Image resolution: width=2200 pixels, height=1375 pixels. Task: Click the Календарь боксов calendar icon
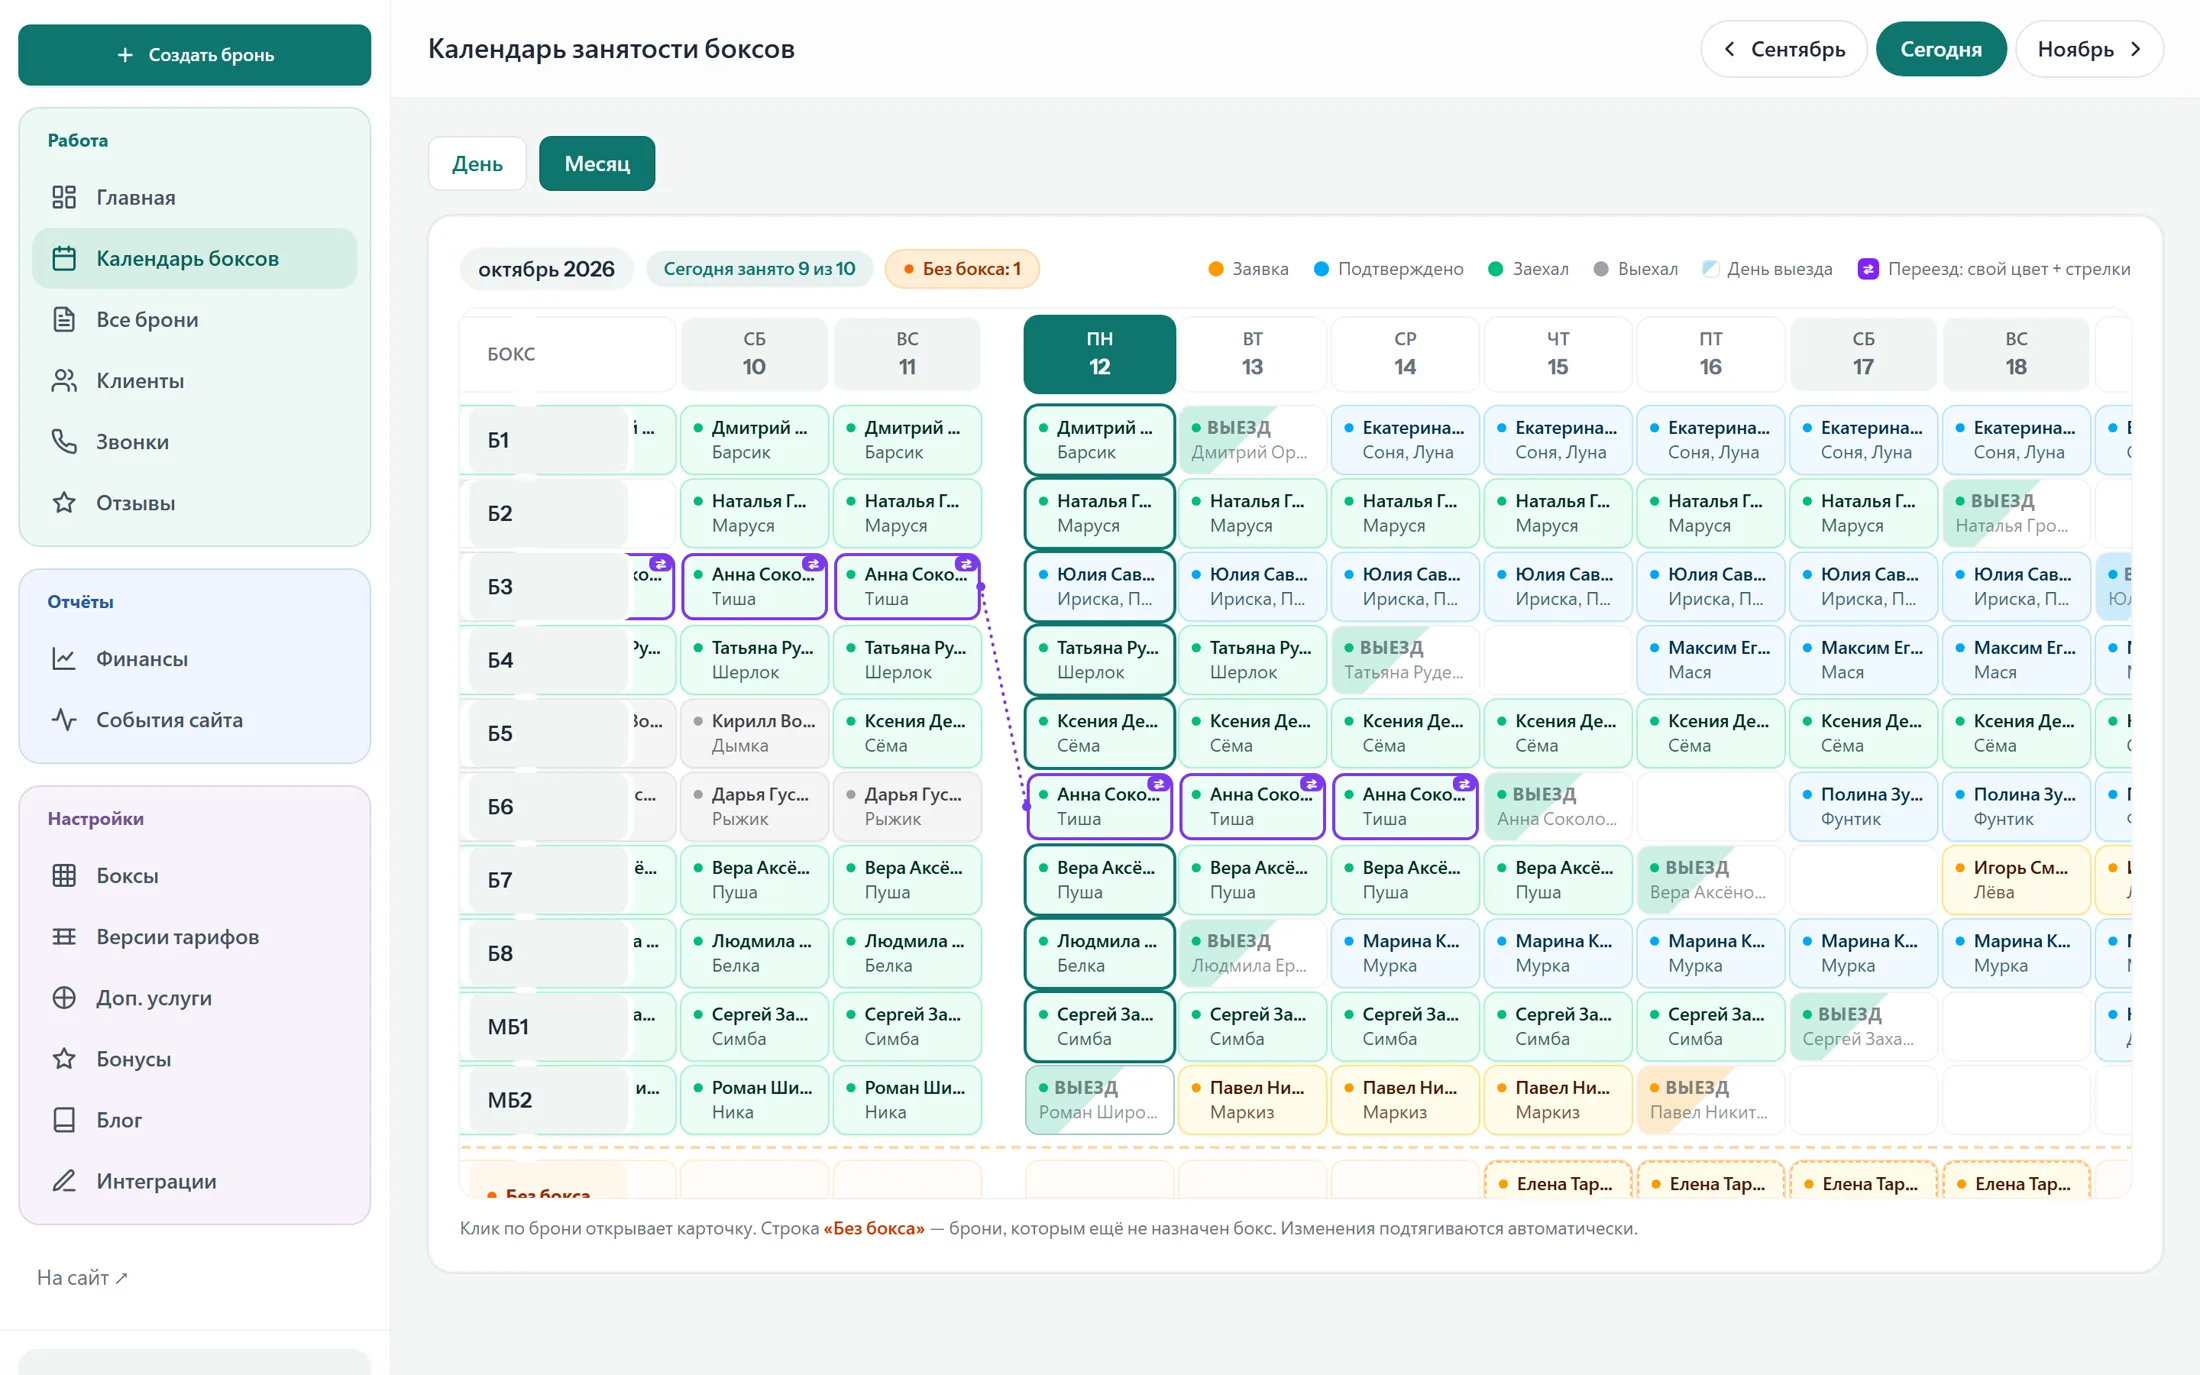tap(64, 258)
